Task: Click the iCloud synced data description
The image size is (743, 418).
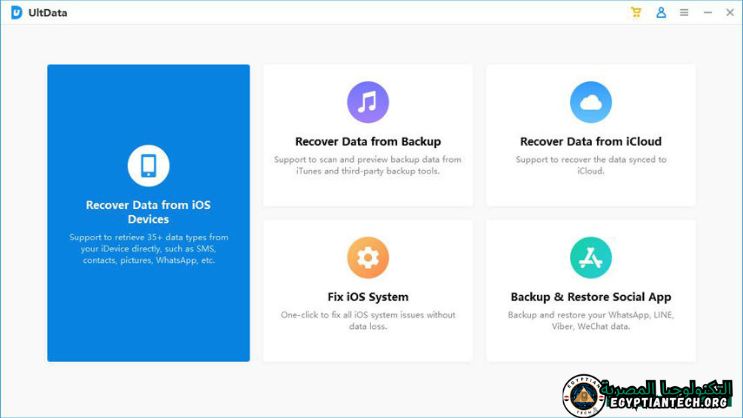Action: [x=591, y=165]
